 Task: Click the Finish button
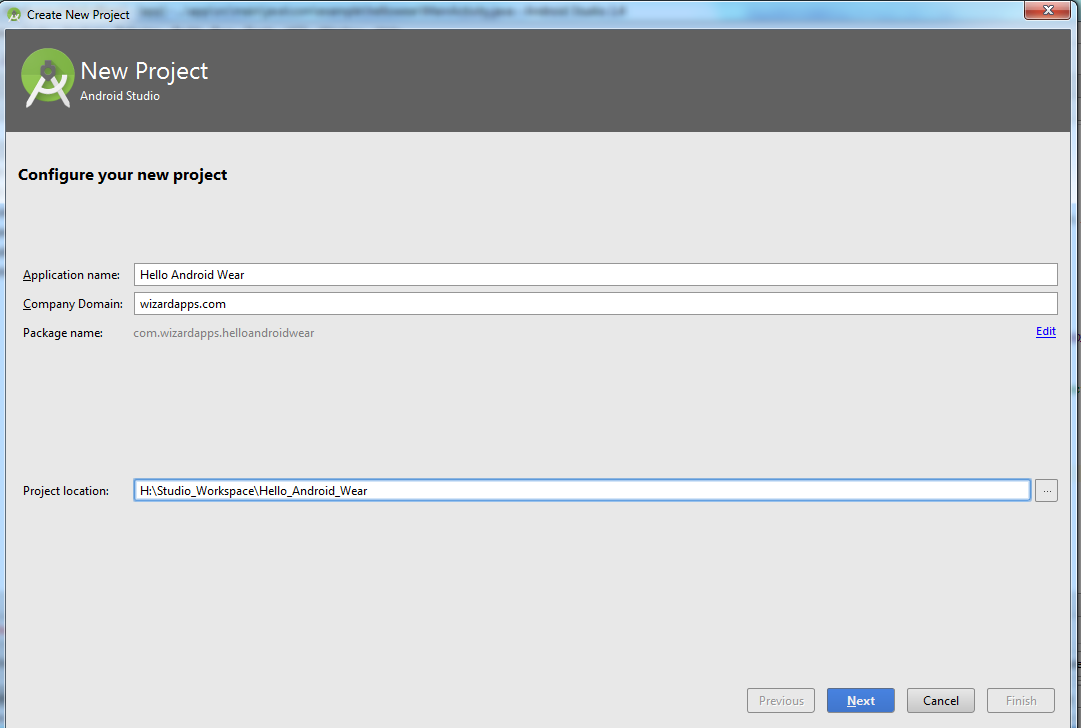1020,700
